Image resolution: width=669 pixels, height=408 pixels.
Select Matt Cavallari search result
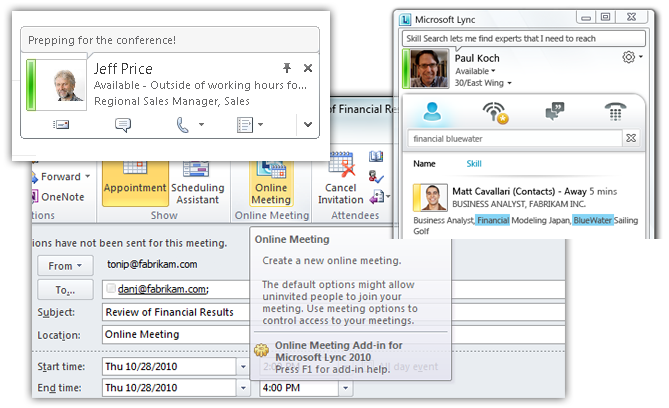526,210
